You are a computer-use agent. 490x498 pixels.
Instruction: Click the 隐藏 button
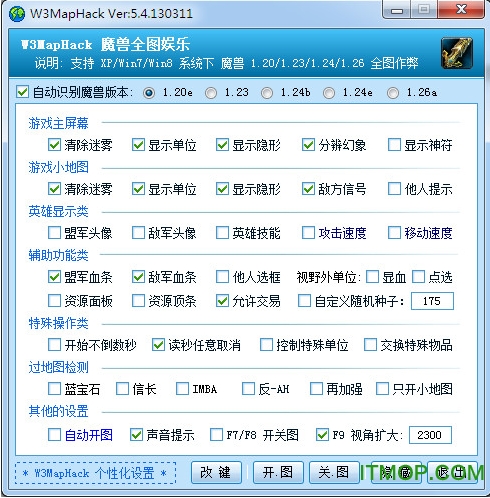coord(396,473)
